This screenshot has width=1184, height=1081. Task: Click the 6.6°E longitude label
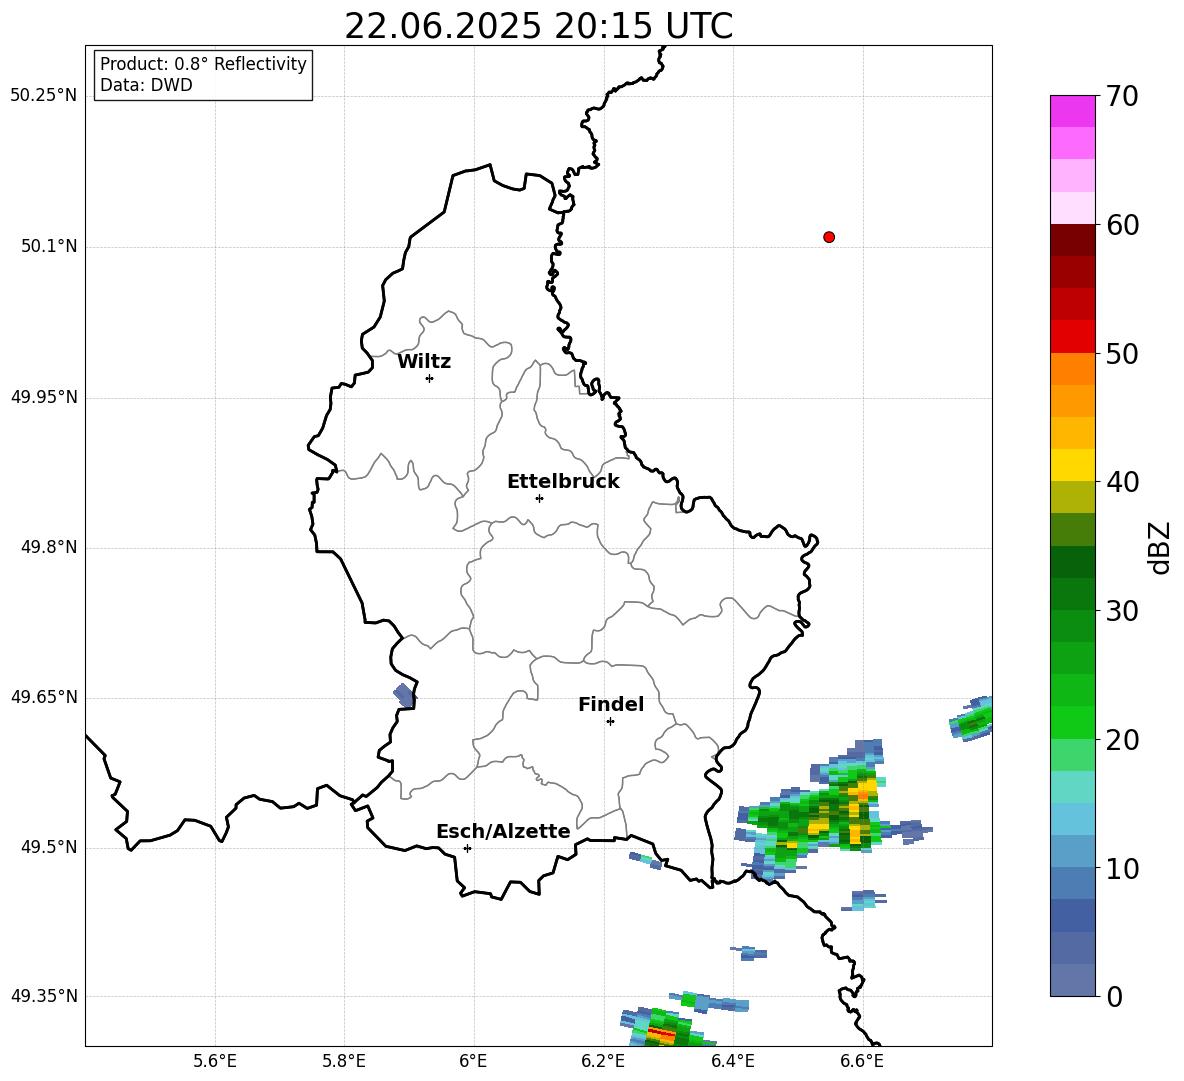point(862,1061)
